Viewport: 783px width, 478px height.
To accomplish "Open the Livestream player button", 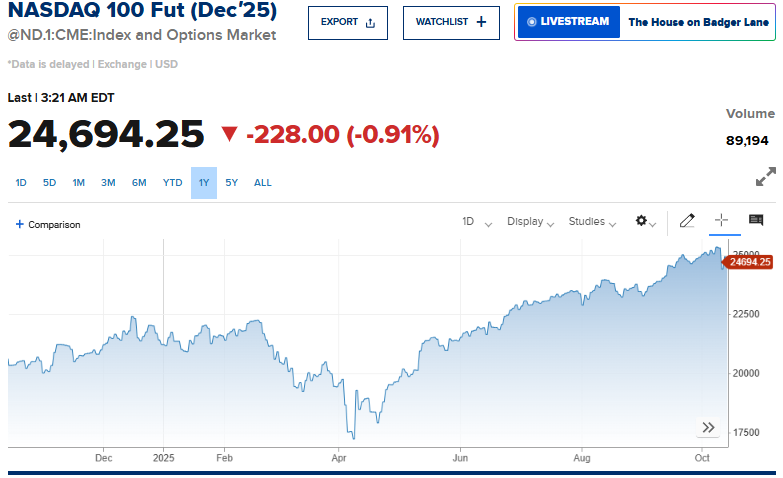I will click(567, 21).
